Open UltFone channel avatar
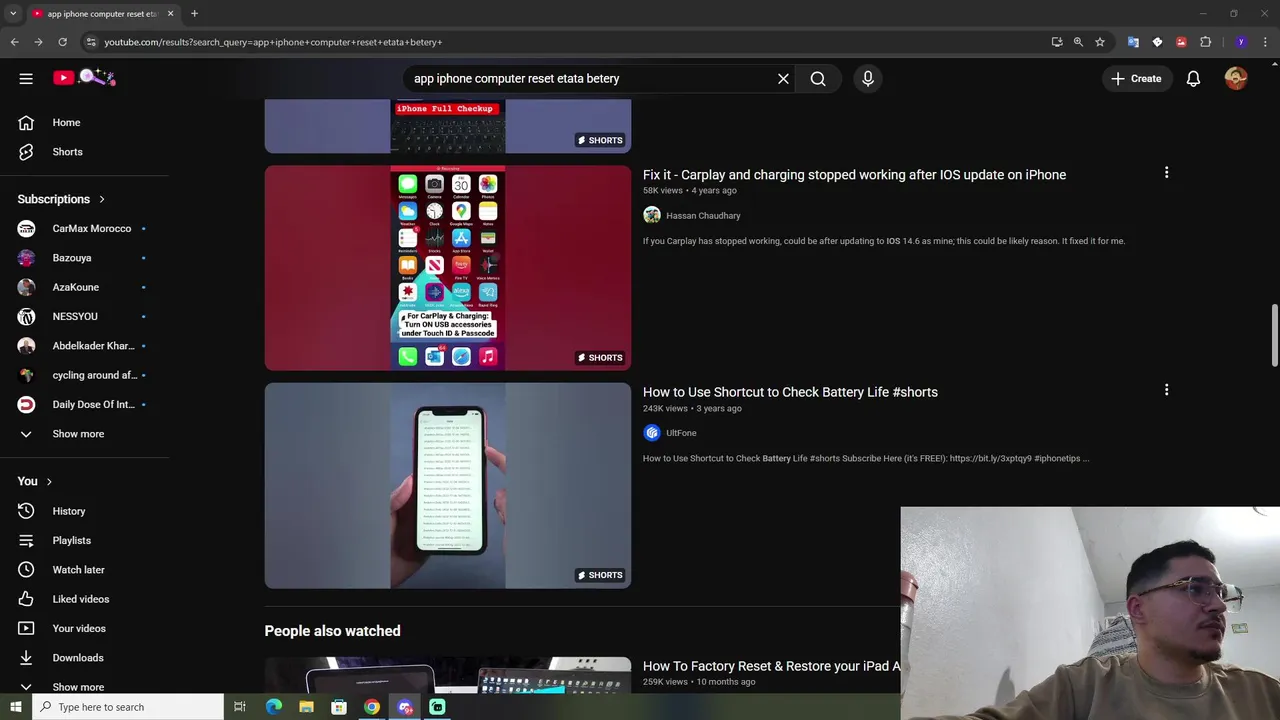 (x=652, y=433)
